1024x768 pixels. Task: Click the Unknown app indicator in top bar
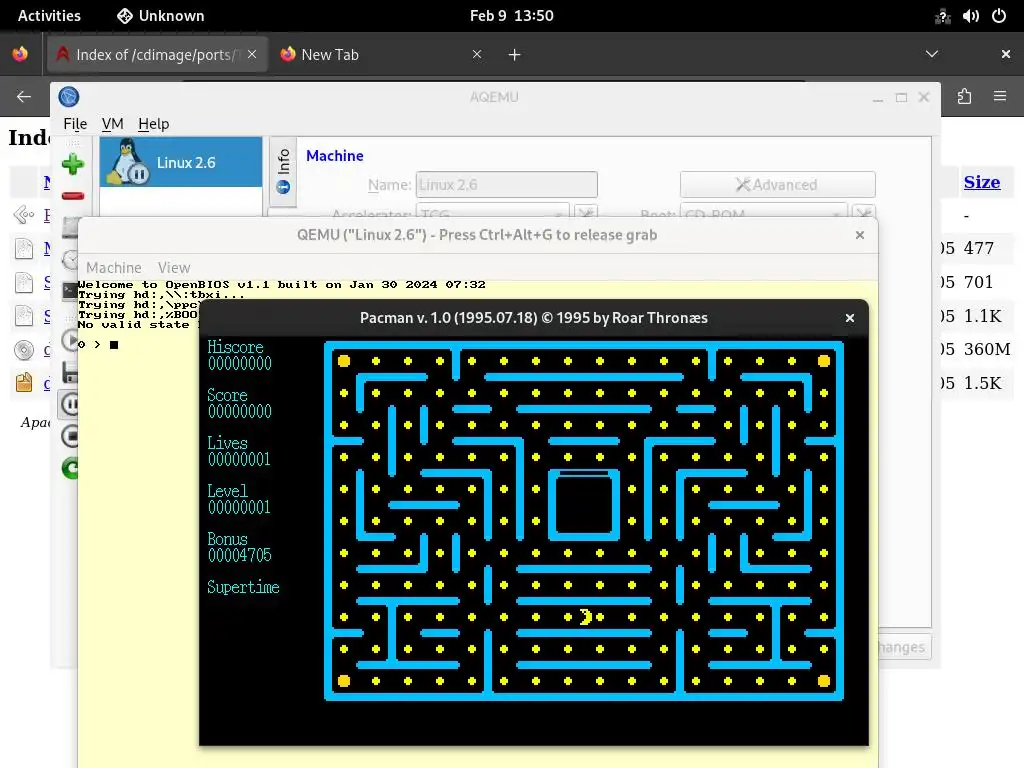(x=161, y=16)
